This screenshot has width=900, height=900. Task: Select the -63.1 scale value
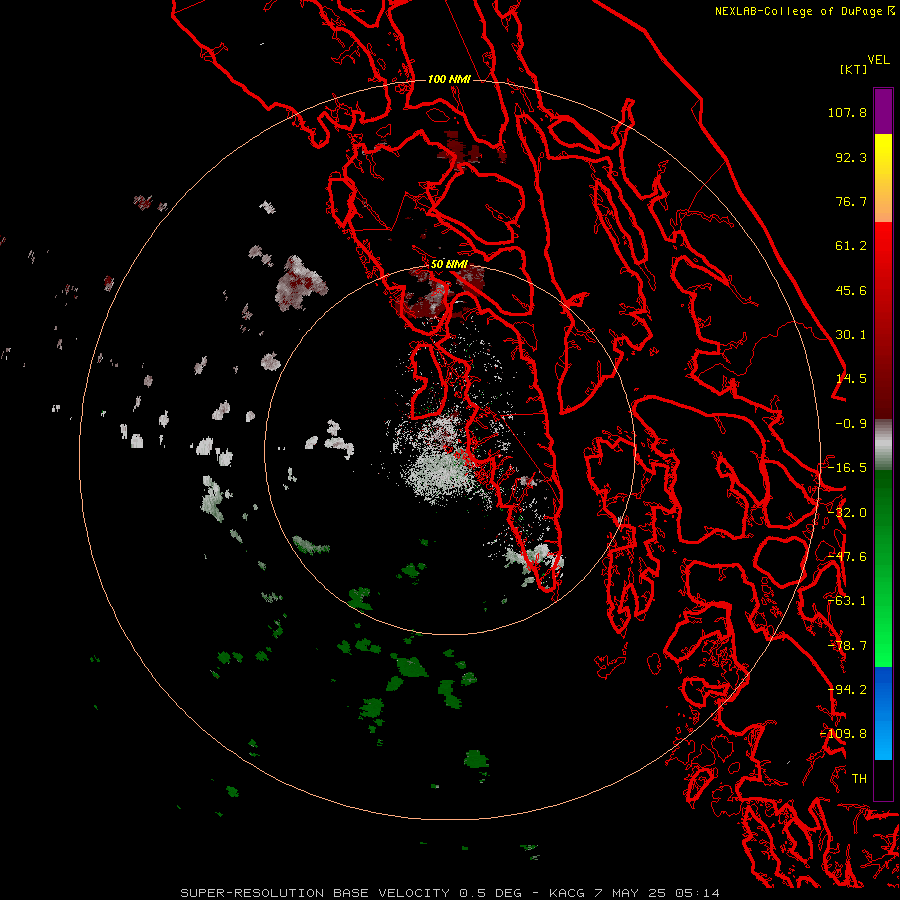(847, 601)
